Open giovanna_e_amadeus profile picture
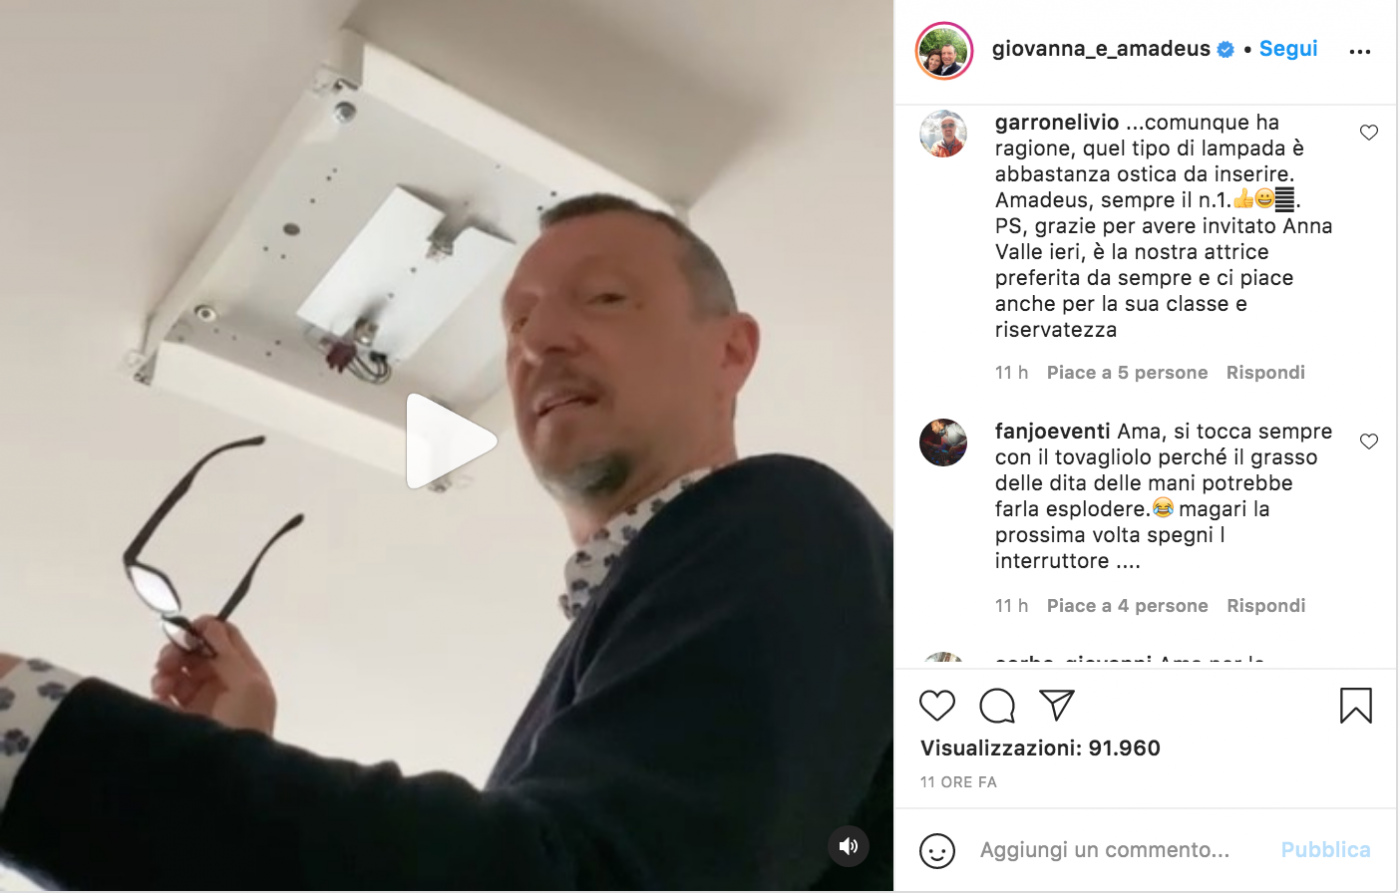The height and width of the screenshot is (893, 1400). click(x=944, y=50)
